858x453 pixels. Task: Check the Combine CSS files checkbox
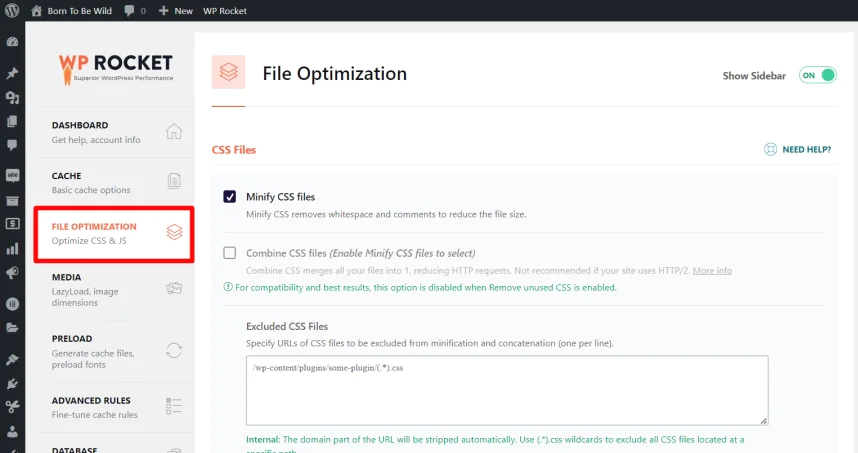[230, 253]
